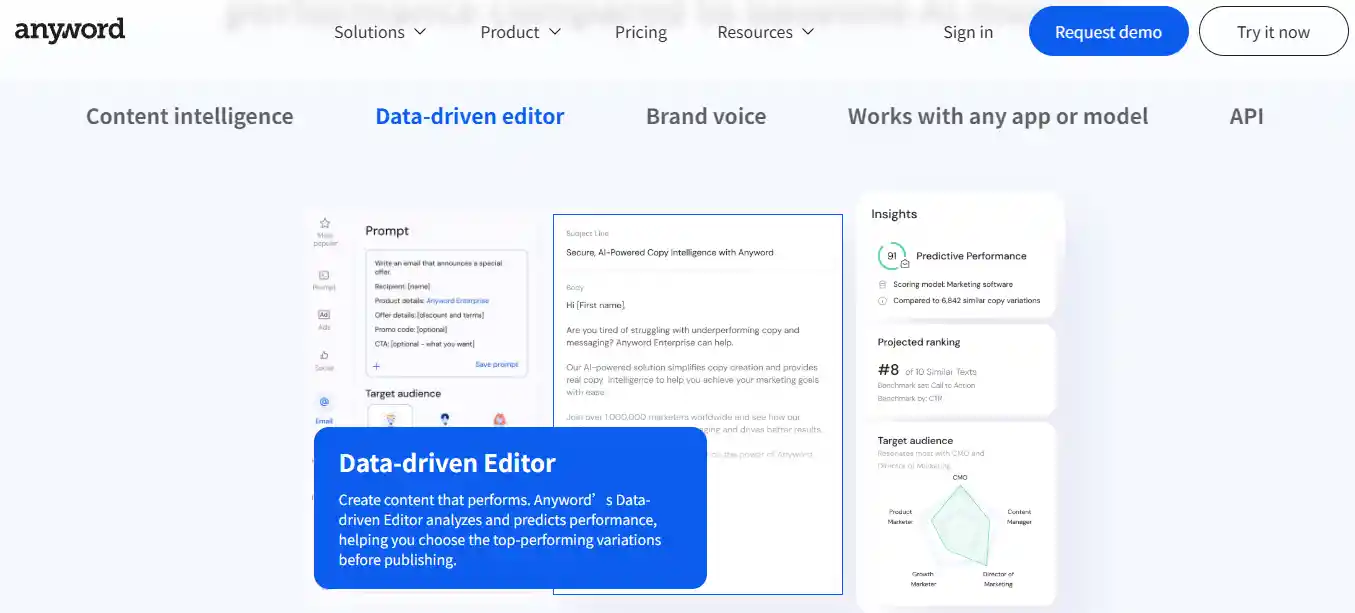
Task: Select the Data-driven editor tab
Action: tap(470, 116)
